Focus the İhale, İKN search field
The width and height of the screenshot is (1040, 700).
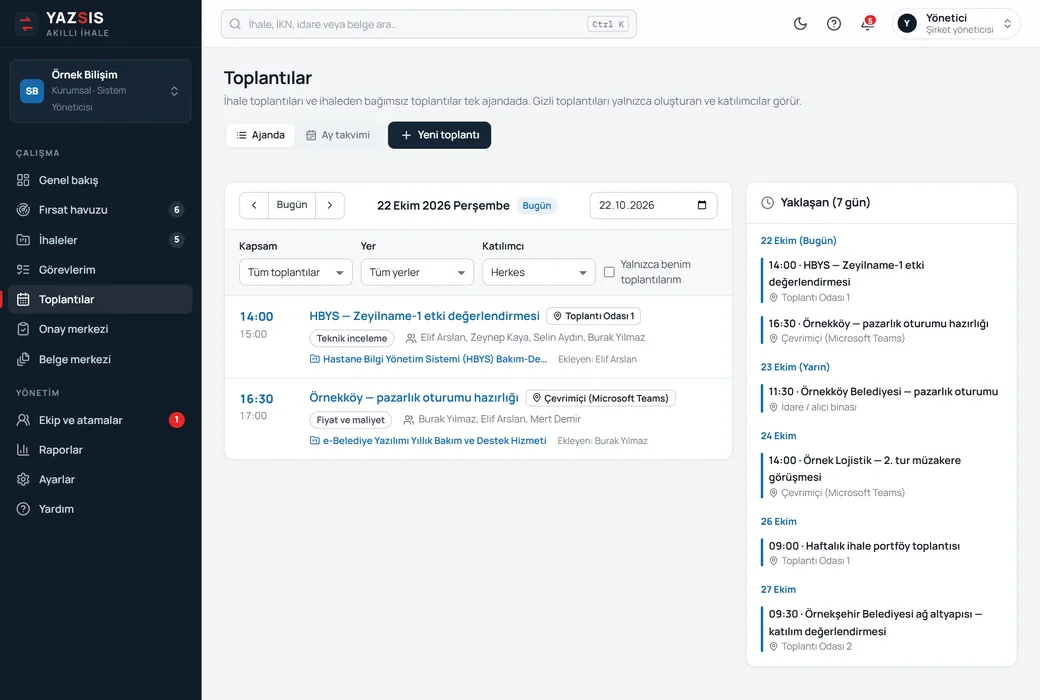click(x=428, y=24)
